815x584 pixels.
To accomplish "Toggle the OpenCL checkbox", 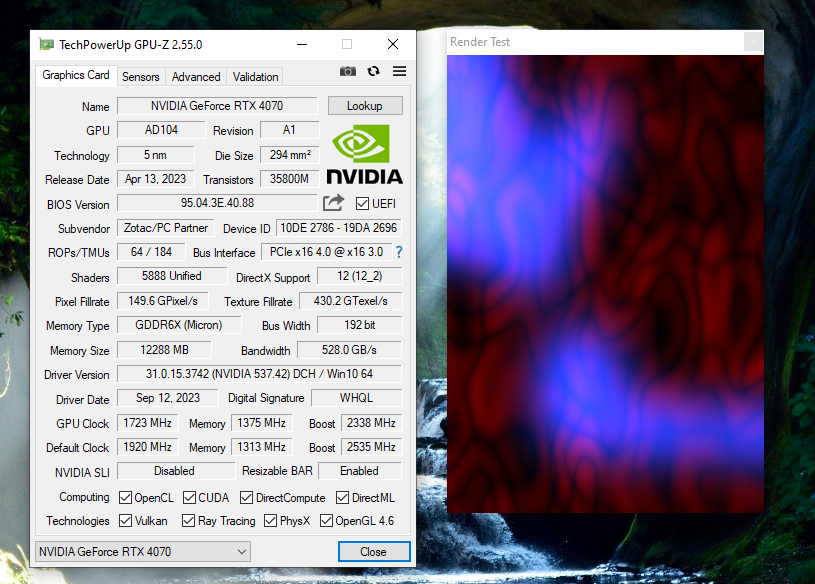I will coord(125,498).
